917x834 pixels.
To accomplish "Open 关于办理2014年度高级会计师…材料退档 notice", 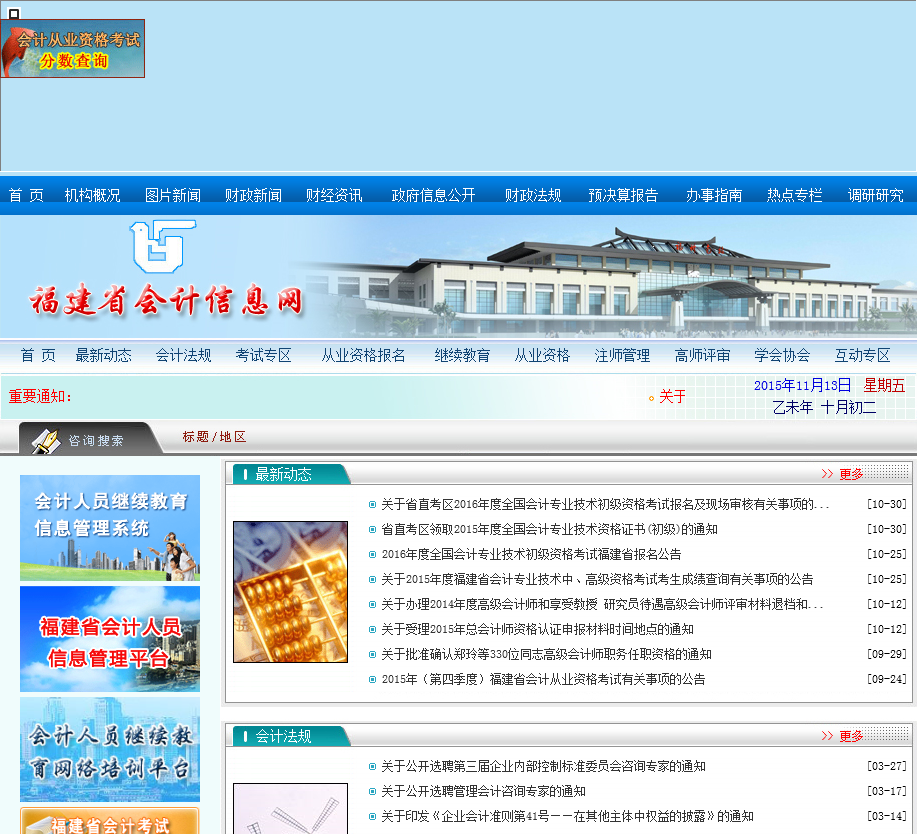I will click(x=602, y=605).
